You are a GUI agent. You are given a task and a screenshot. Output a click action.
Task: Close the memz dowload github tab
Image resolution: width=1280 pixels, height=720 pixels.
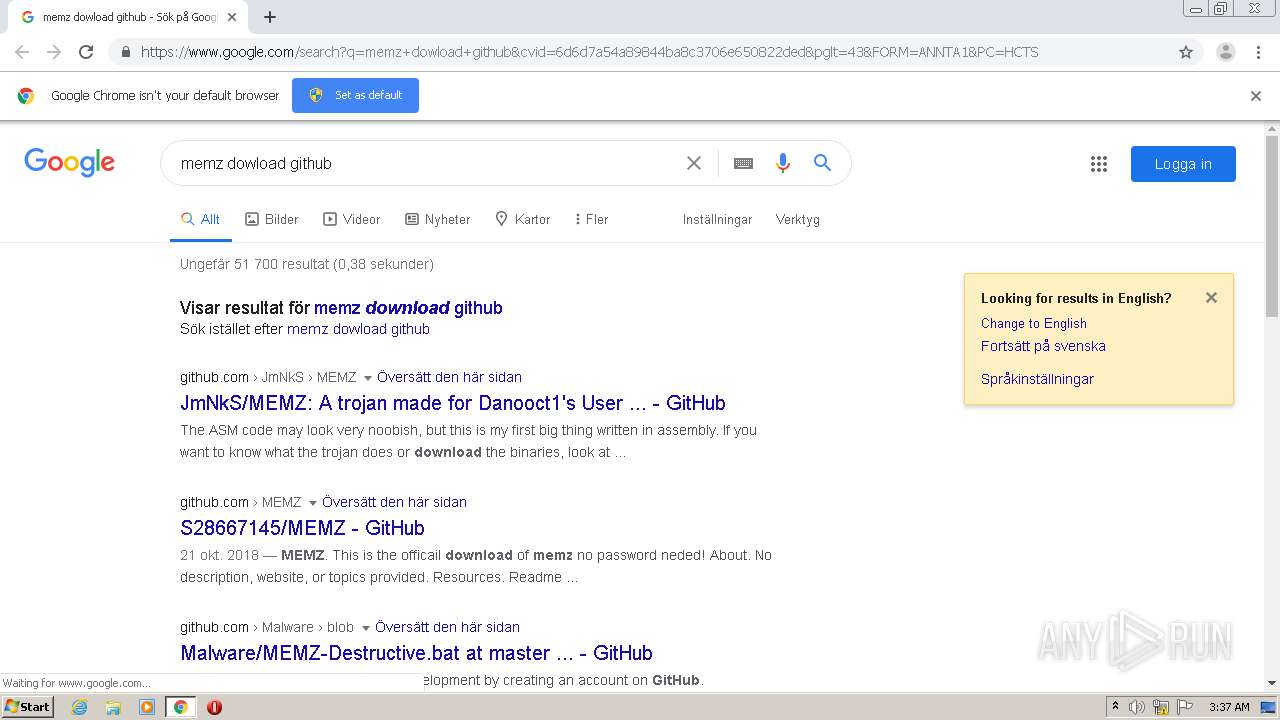232,17
